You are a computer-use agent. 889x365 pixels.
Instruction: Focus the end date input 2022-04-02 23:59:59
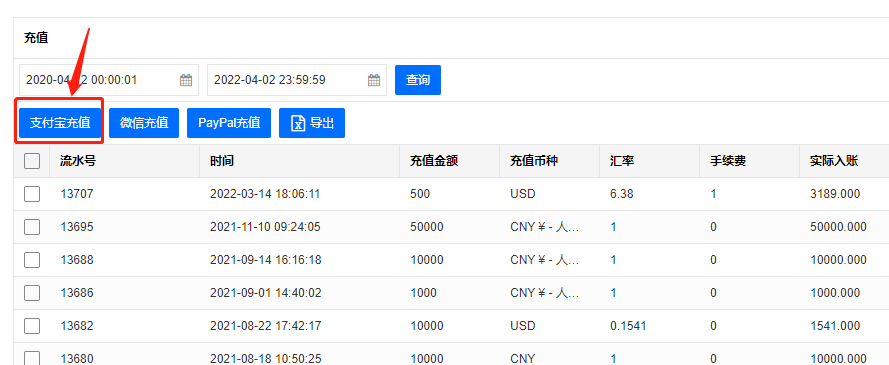click(x=297, y=80)
